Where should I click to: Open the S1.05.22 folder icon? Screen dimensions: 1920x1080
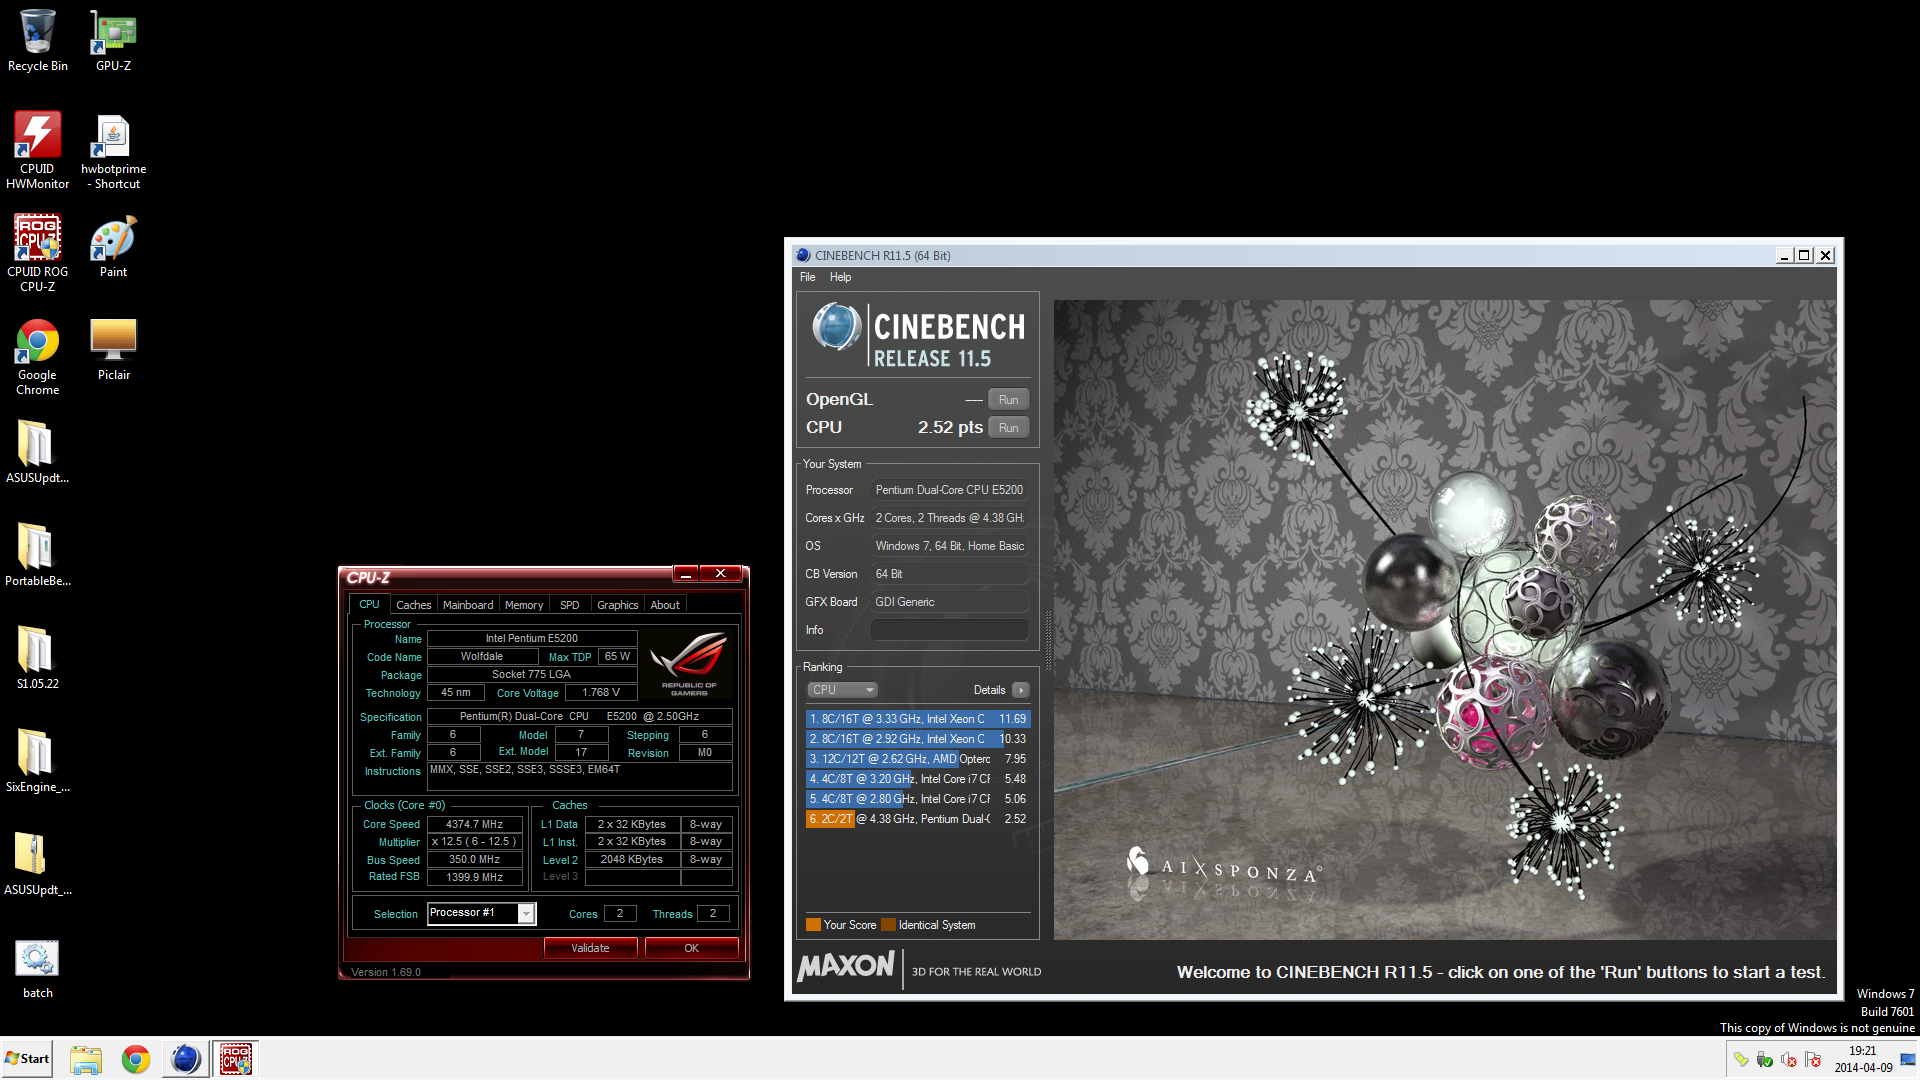(x=38, y=658)
